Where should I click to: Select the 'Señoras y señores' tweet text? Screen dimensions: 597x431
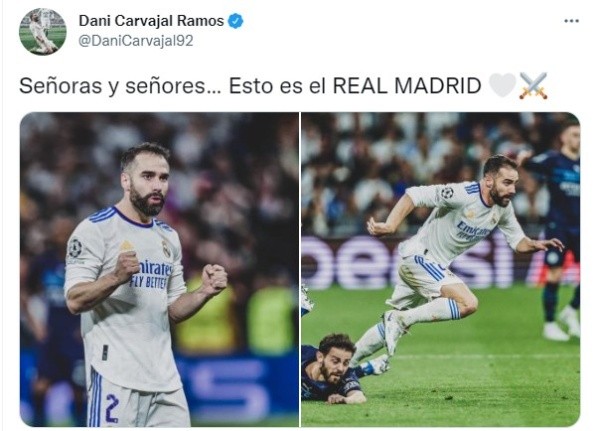112,86
